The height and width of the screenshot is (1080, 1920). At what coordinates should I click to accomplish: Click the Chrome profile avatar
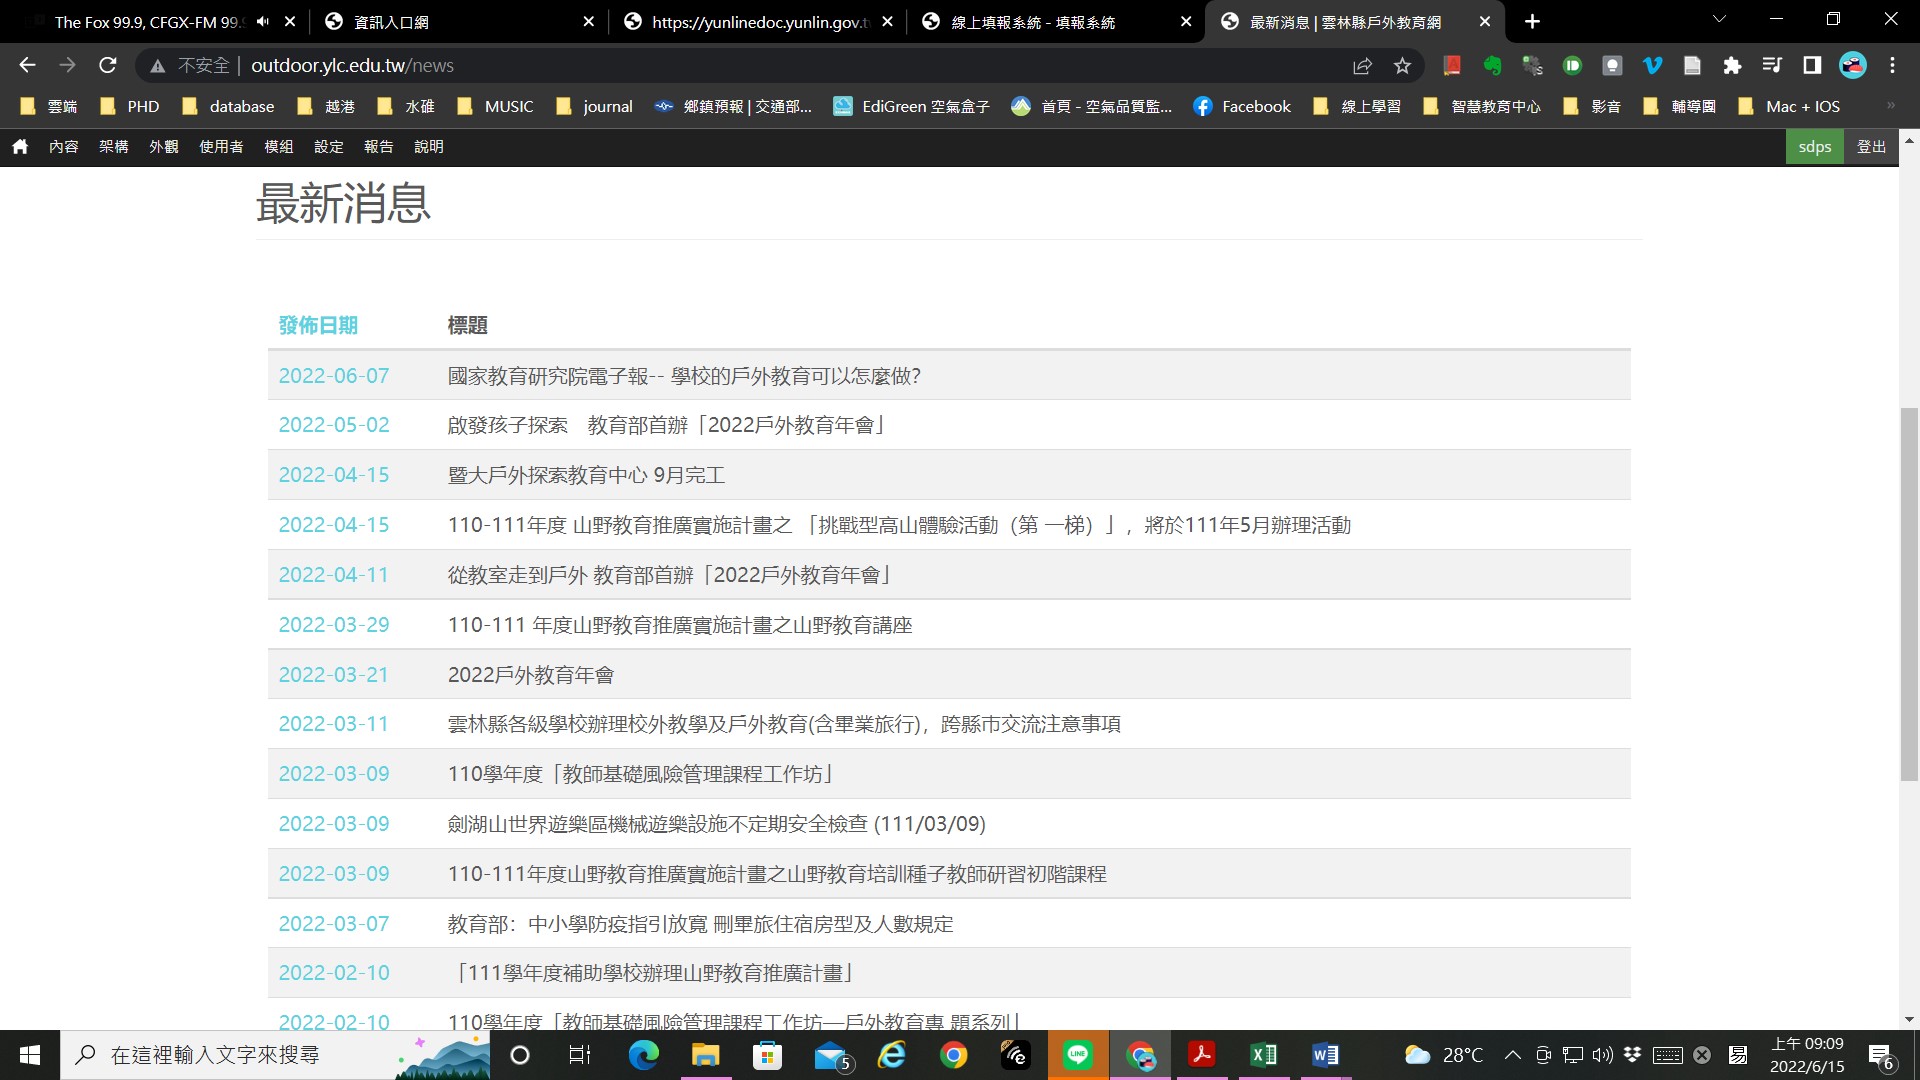pos(1853,66)
